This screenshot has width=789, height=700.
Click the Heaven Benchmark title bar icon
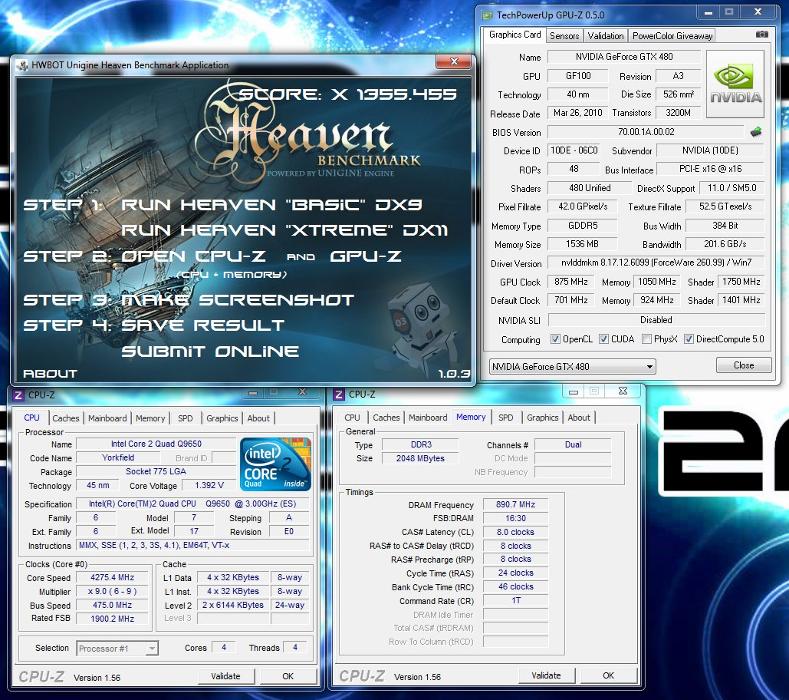click(22, 65)
